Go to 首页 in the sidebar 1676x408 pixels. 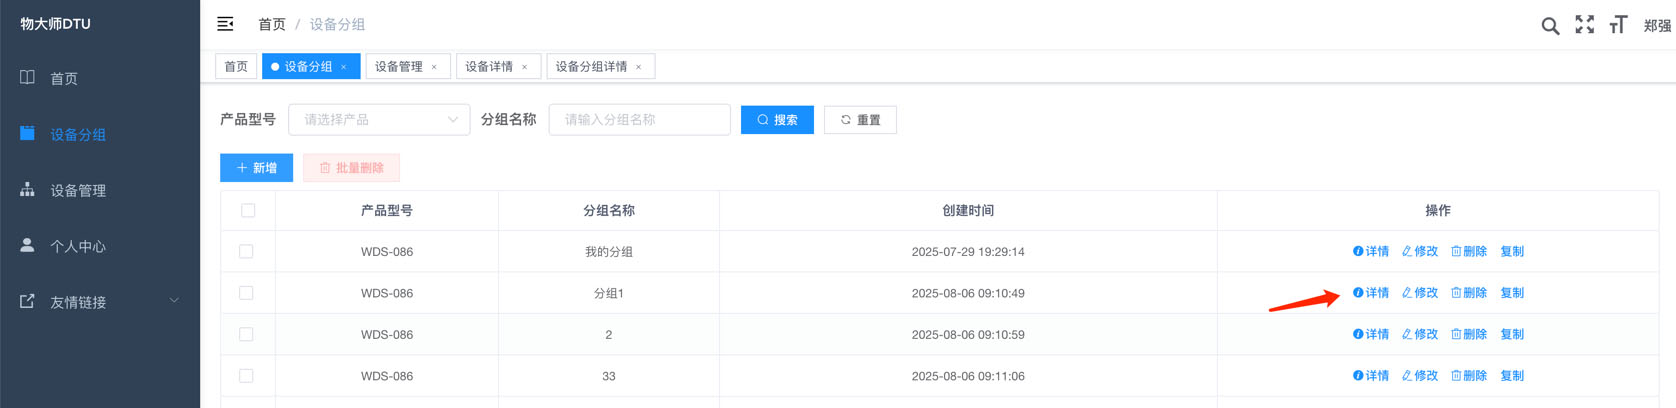tap(64, 78)
